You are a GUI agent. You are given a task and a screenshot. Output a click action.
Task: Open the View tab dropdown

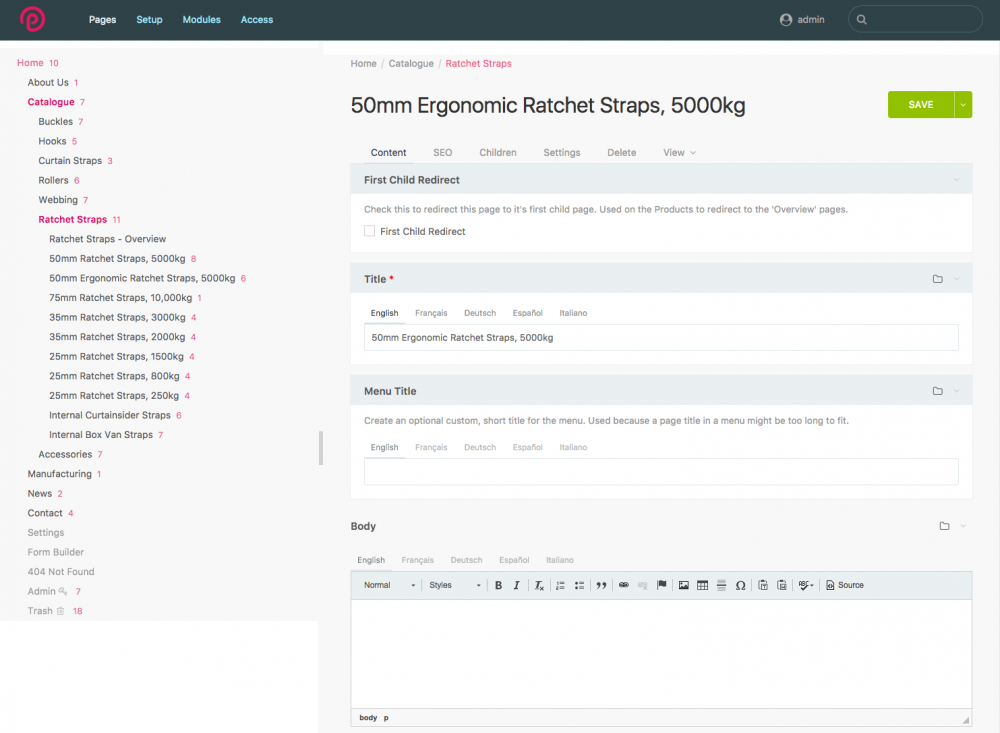pos(678,152)
